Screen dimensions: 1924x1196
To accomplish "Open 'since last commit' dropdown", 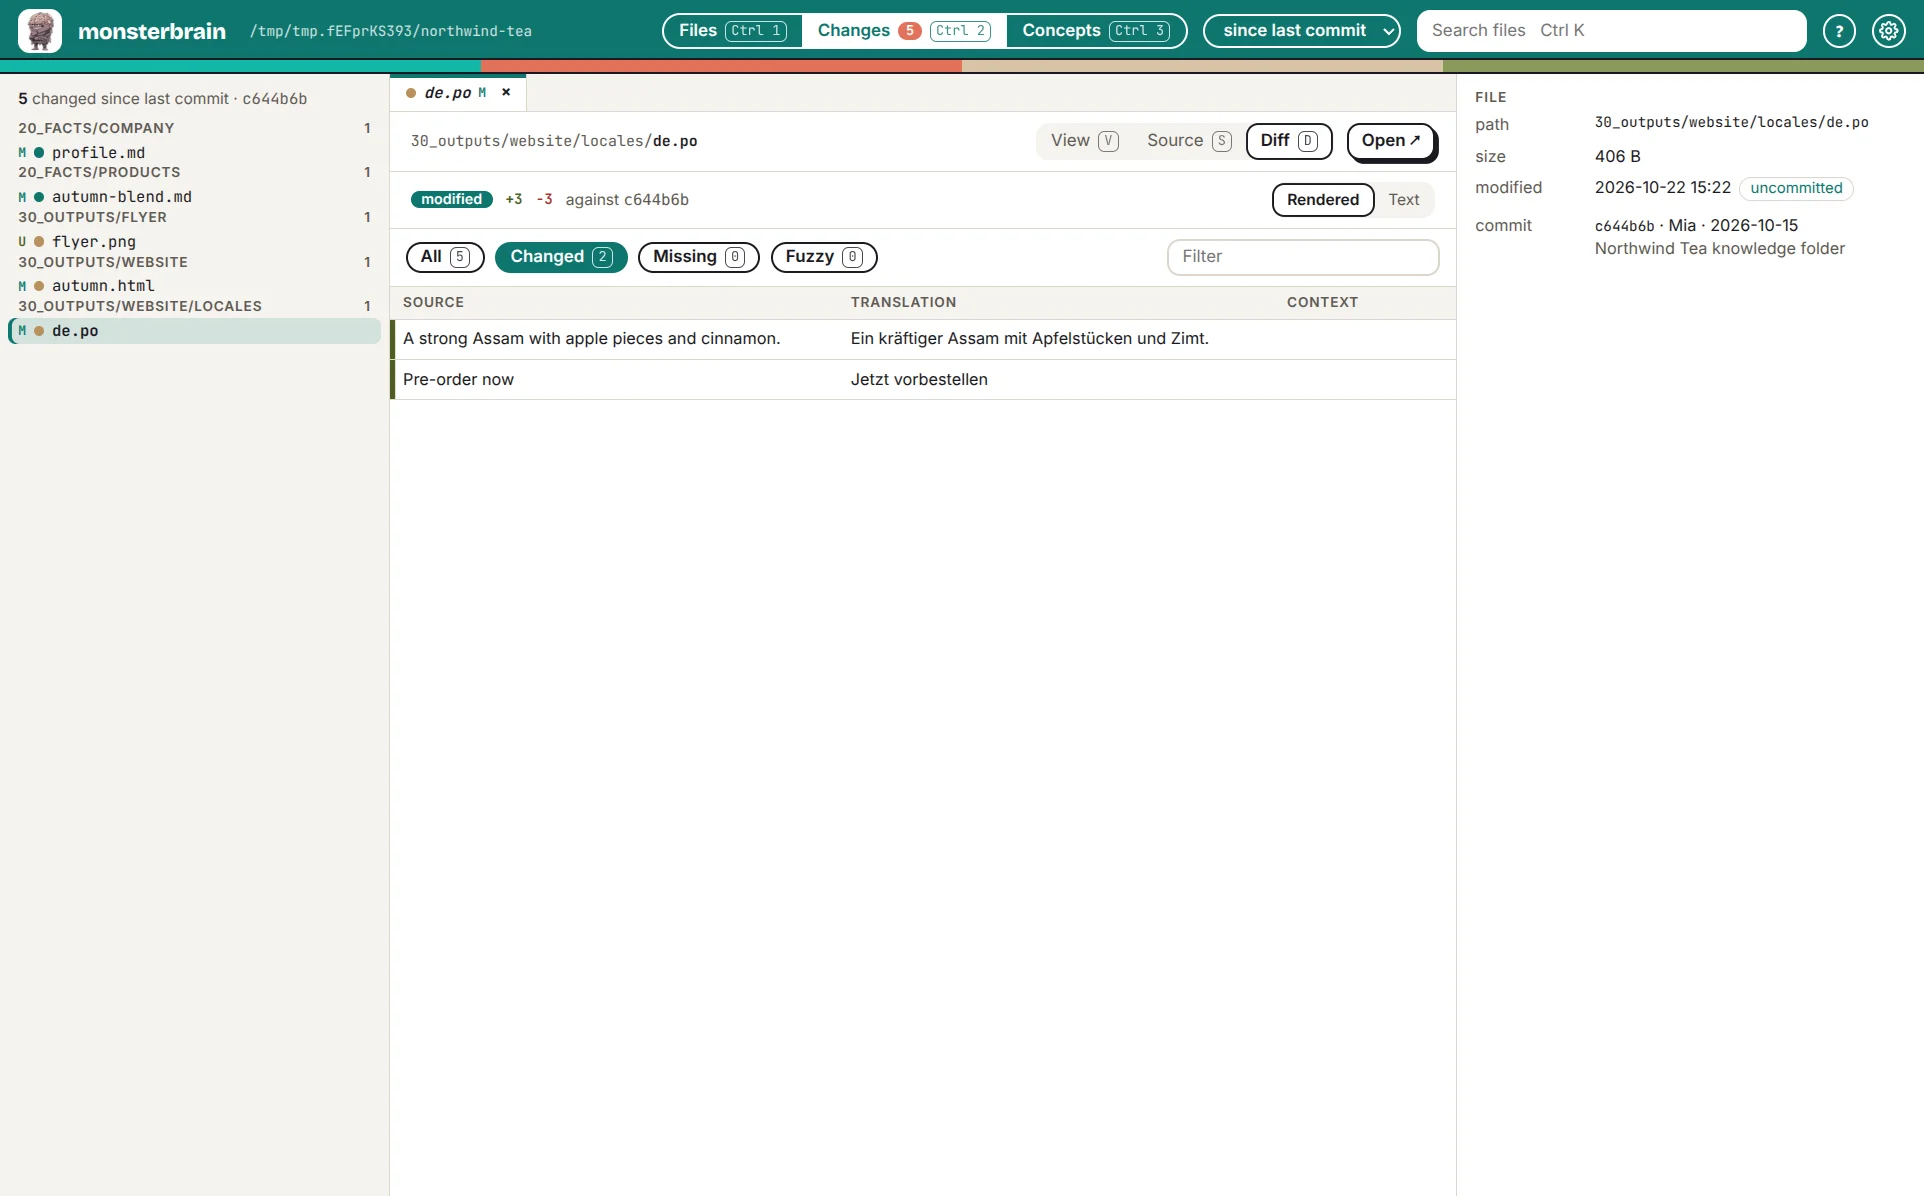I will coord(1302,31).
